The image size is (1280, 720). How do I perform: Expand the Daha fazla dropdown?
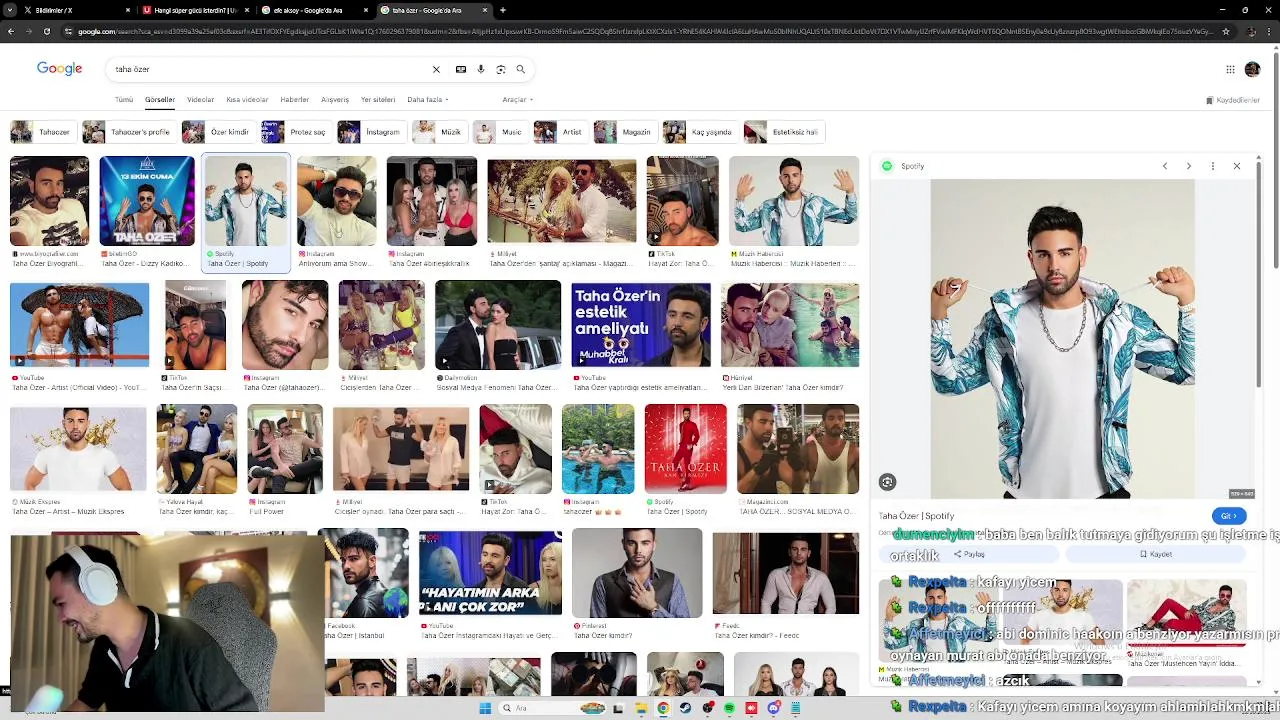427,100
